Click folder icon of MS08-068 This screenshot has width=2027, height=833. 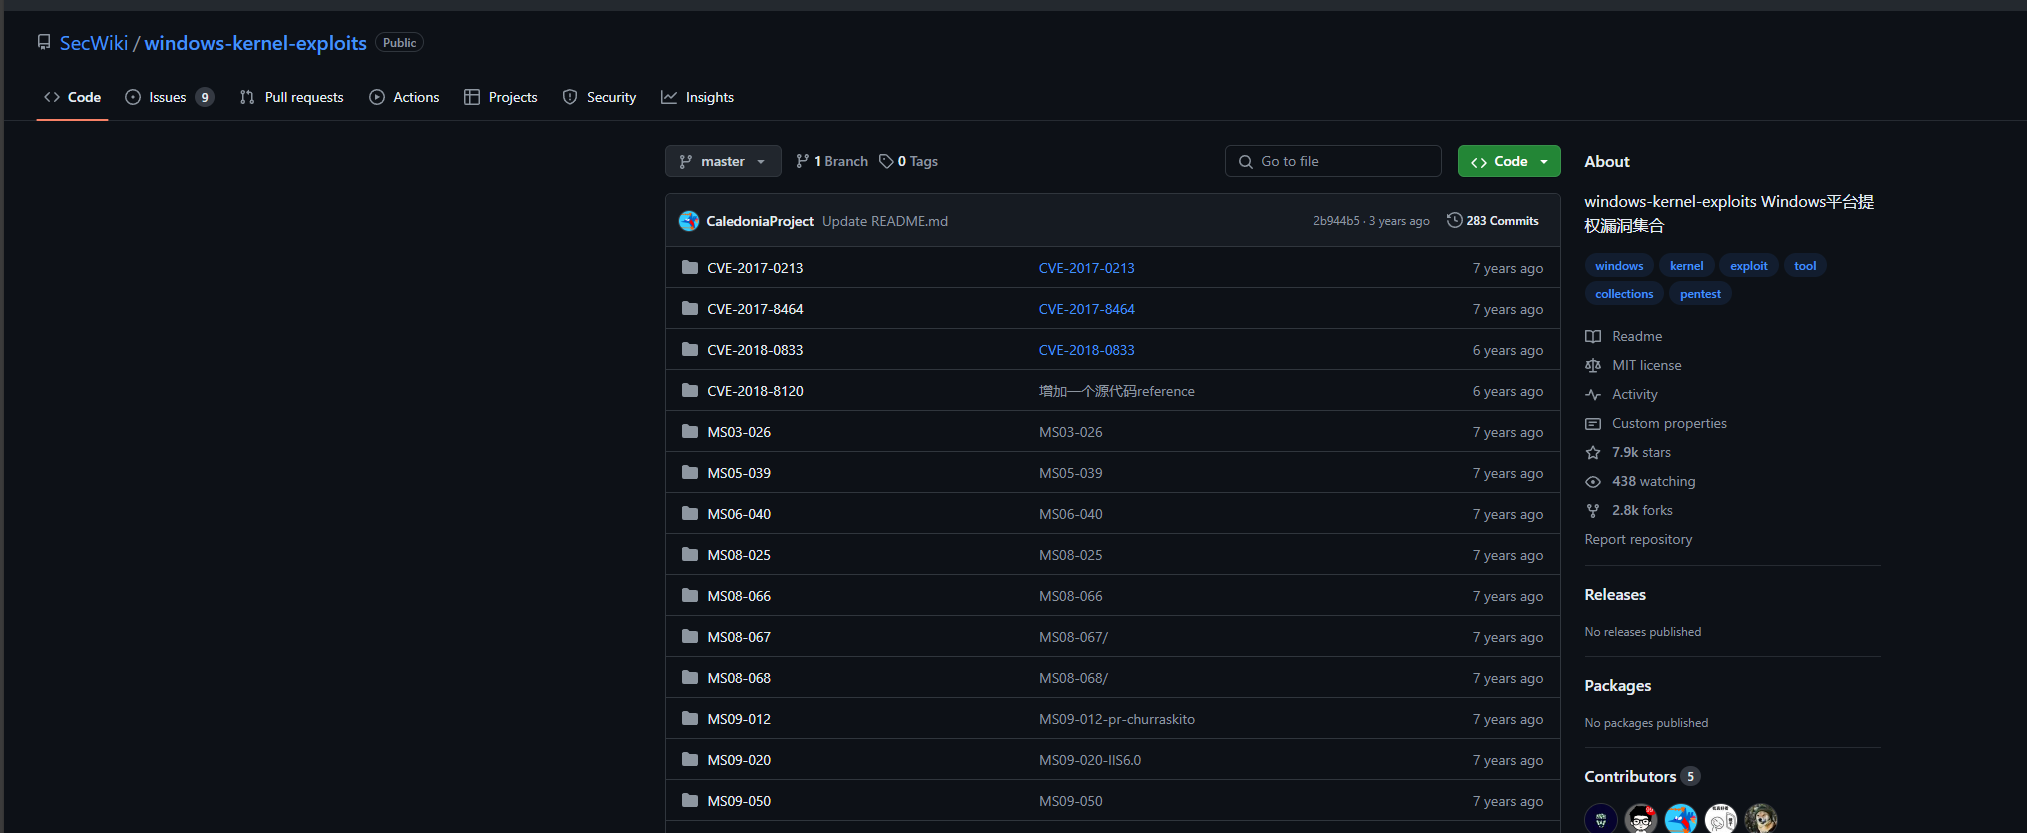[690, 677]
